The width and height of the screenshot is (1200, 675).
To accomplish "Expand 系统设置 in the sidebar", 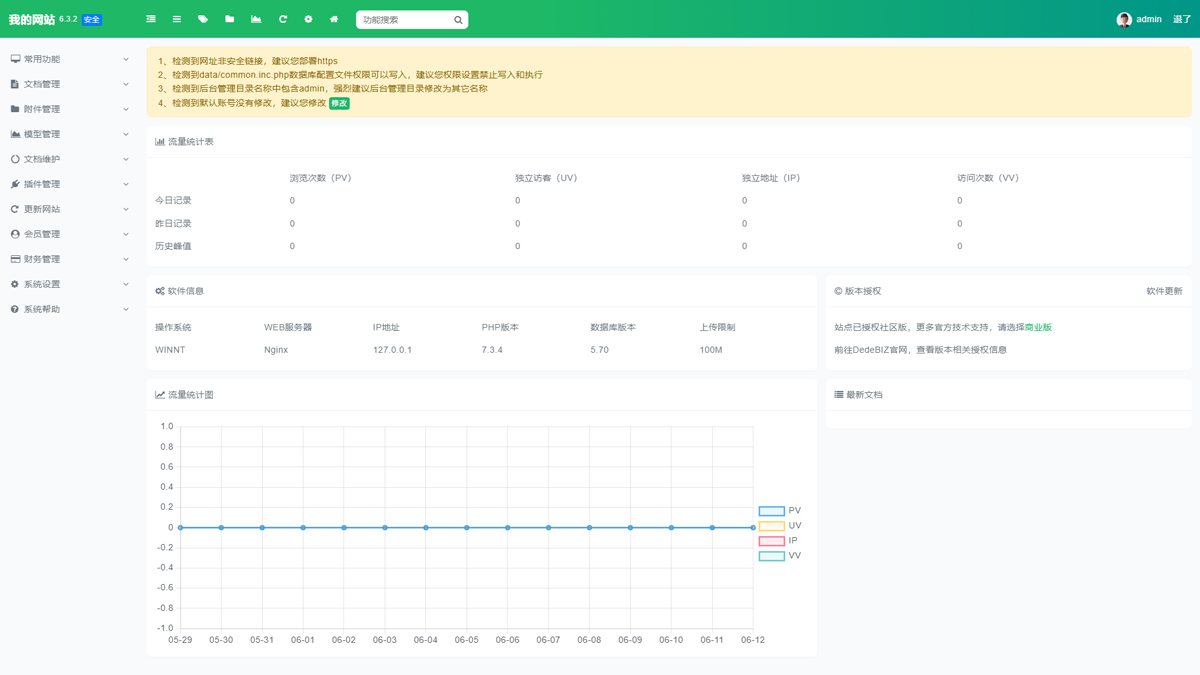I will tap(70, 284).
